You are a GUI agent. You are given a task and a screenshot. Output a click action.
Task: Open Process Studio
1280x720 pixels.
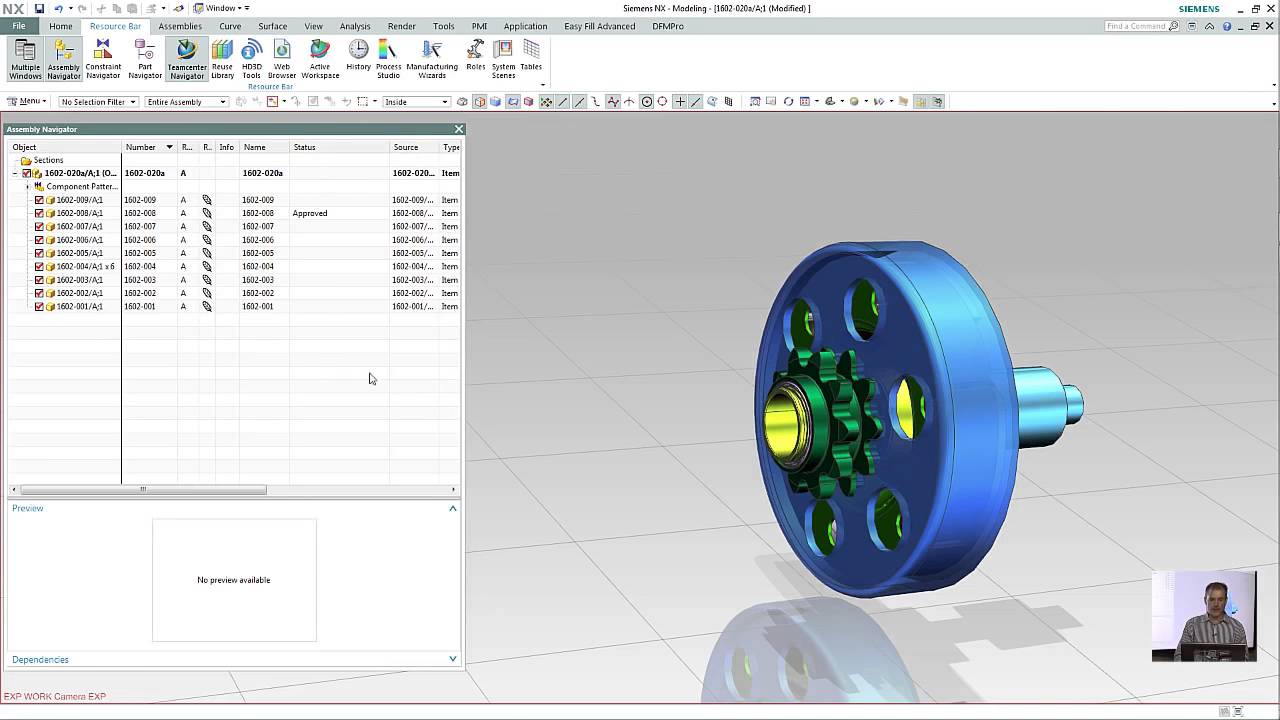388,60
